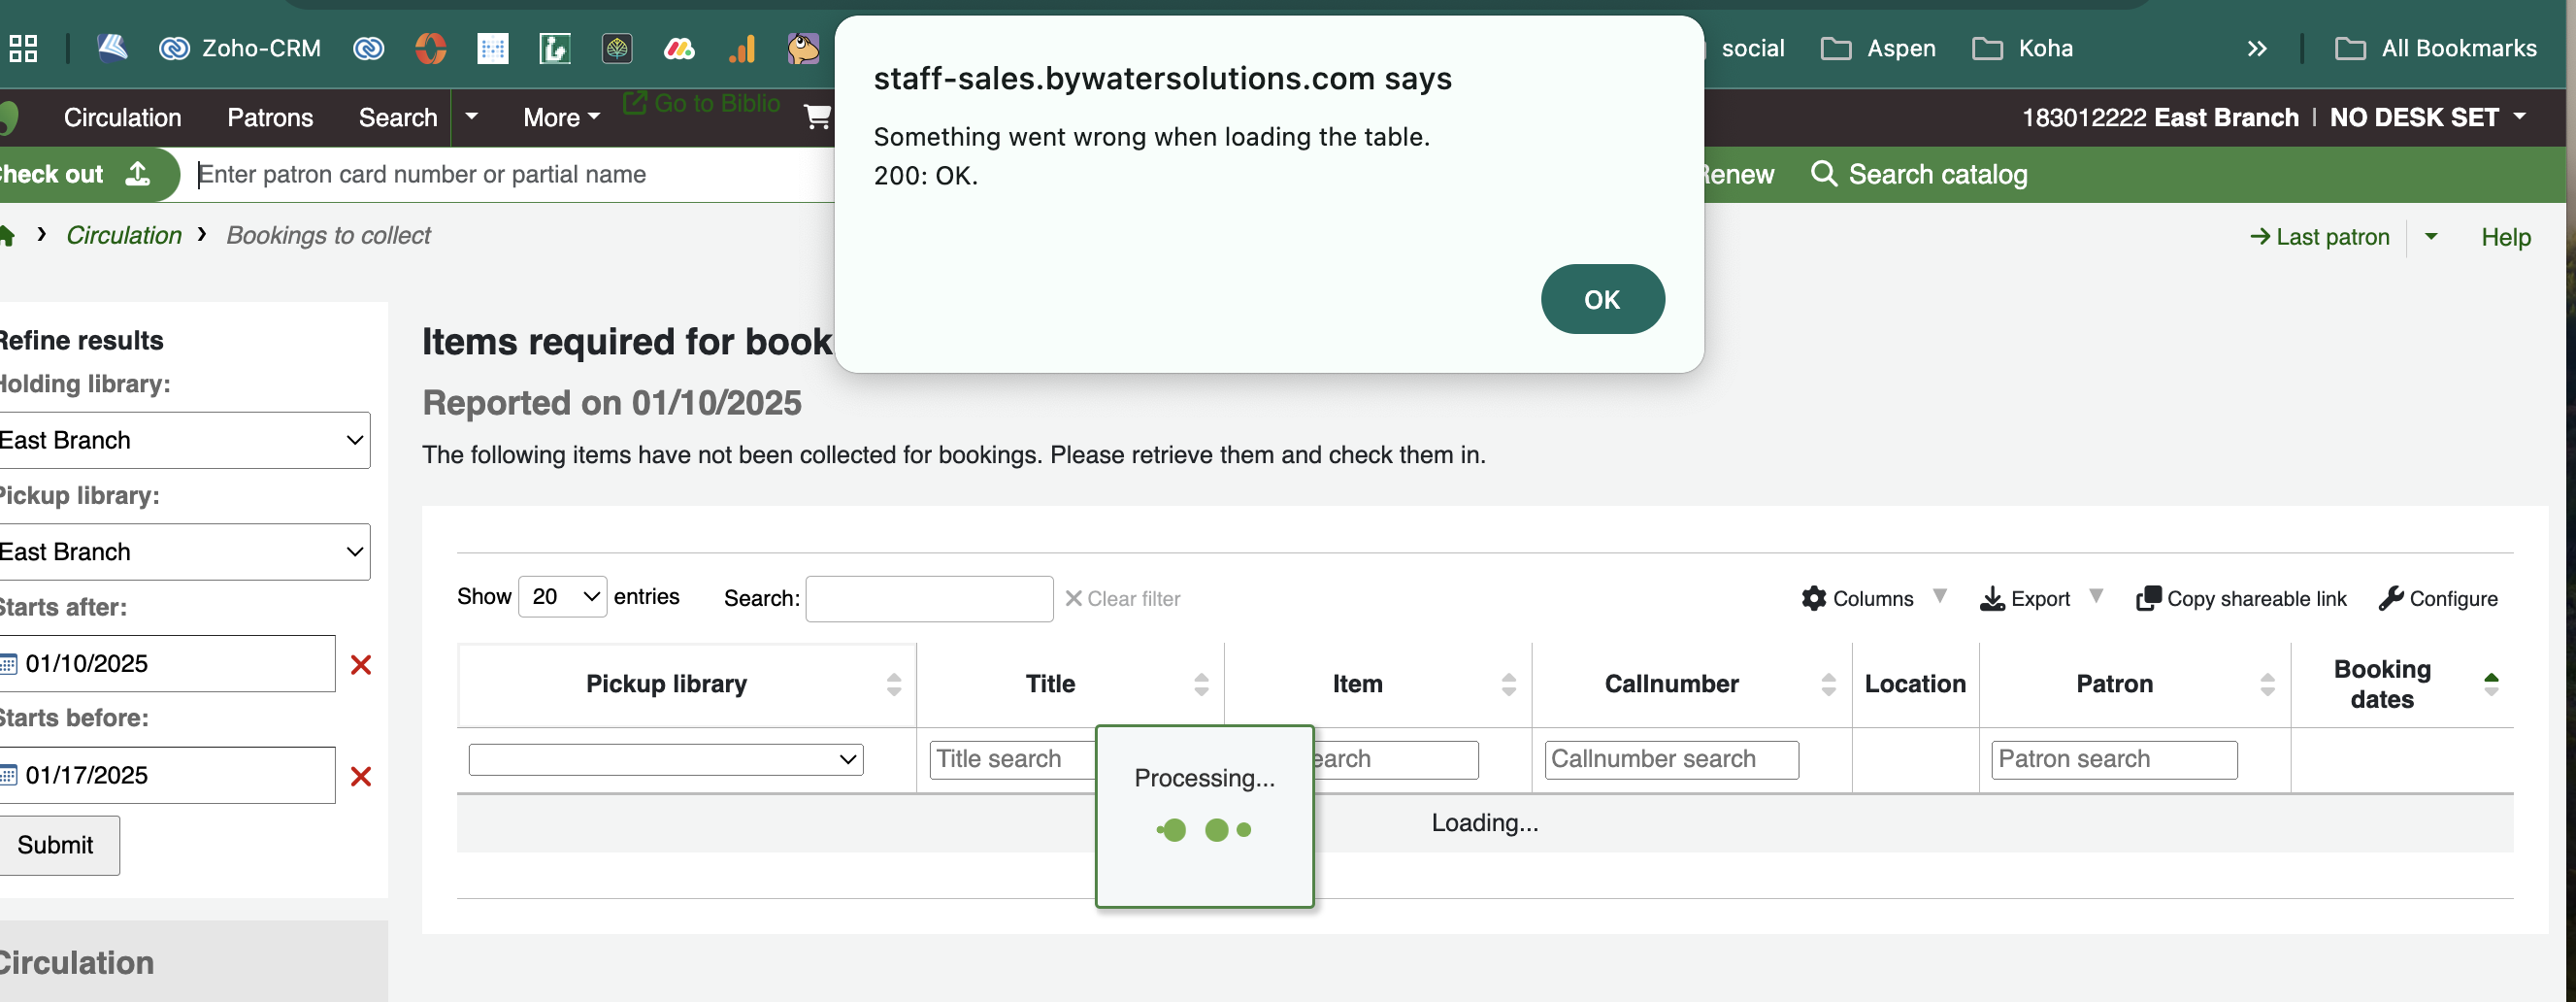Open the Patrons menu

(x=270, y=118)
